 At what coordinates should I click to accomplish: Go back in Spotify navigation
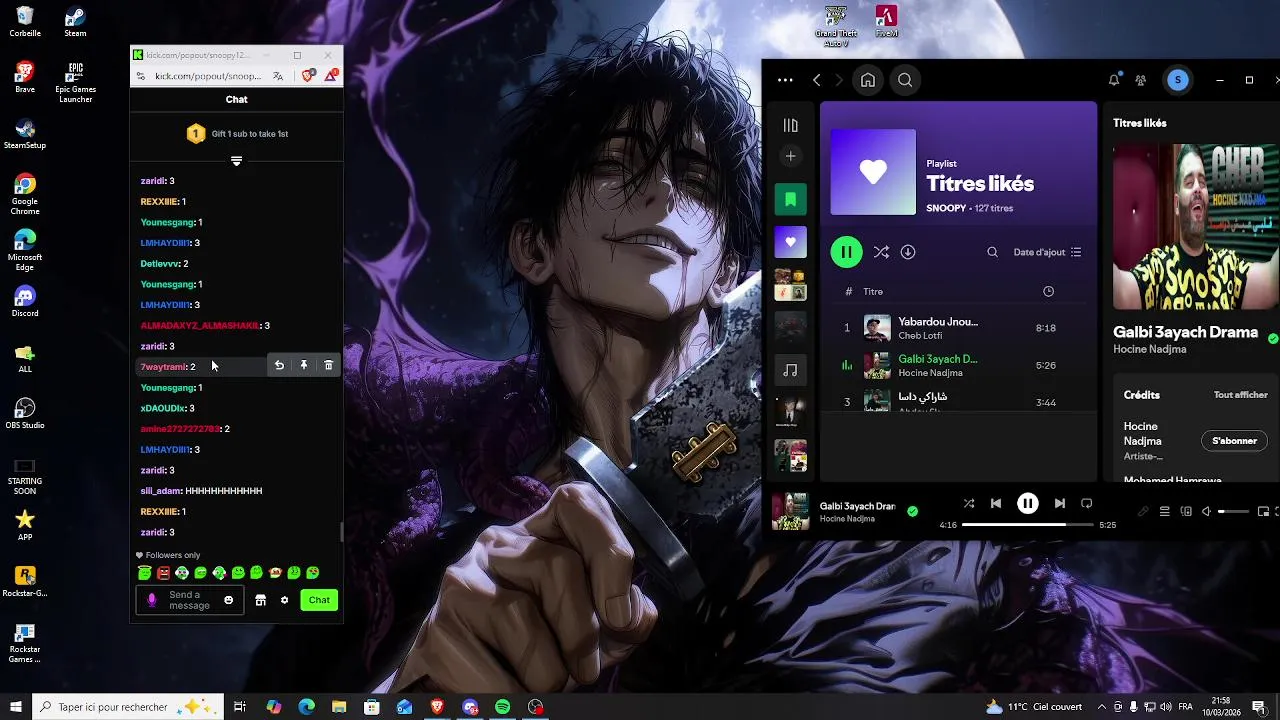[817, 80]
